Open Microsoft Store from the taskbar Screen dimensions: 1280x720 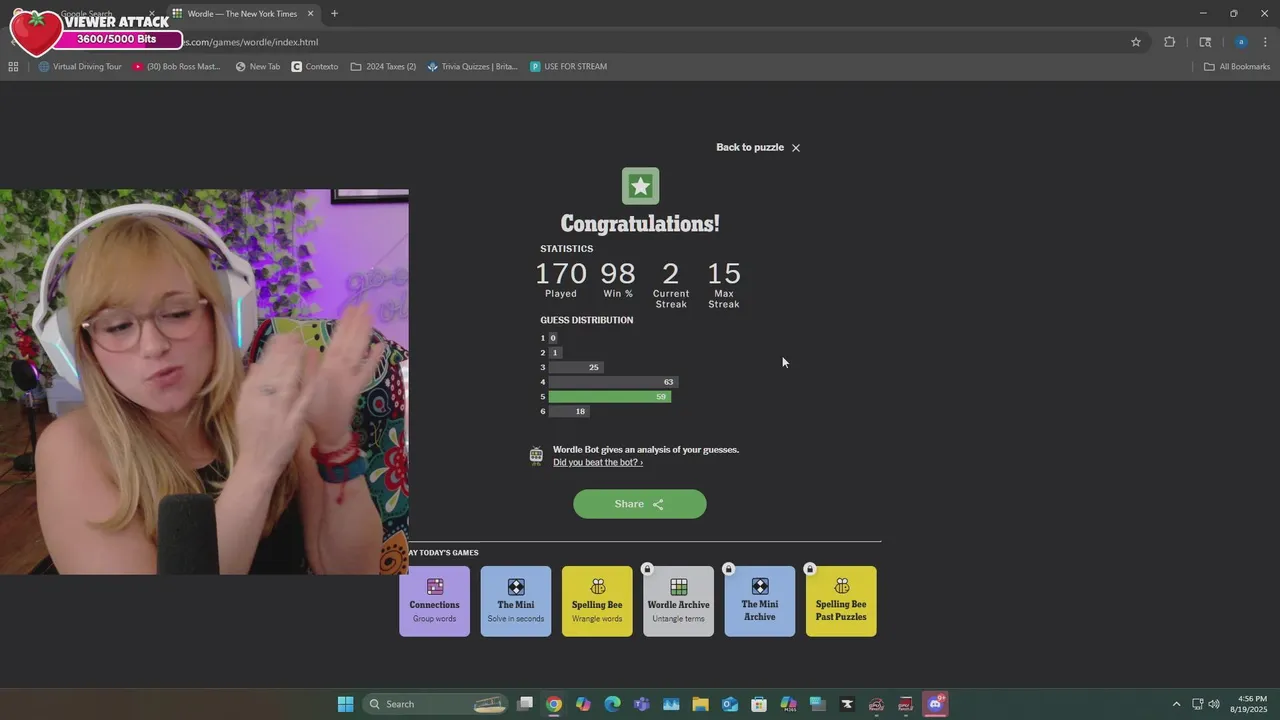click(x=759, y=704)
